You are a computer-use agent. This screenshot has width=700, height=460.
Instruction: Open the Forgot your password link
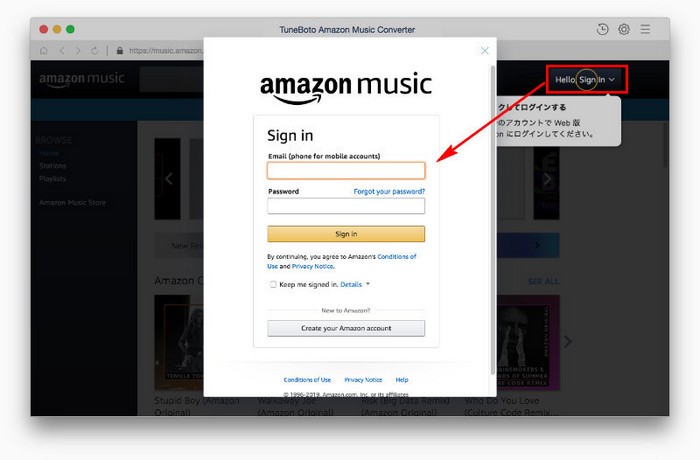pos(389,192)
